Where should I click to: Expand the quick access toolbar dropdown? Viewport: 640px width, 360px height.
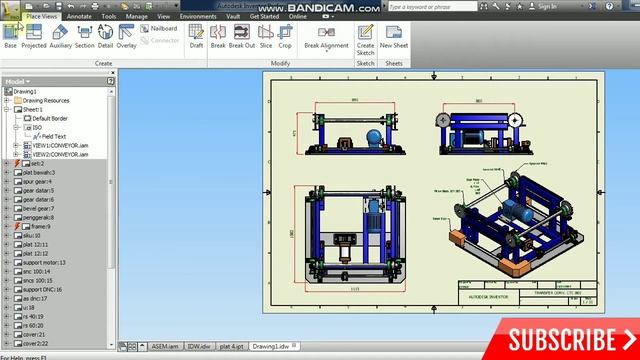coord(176,6)
